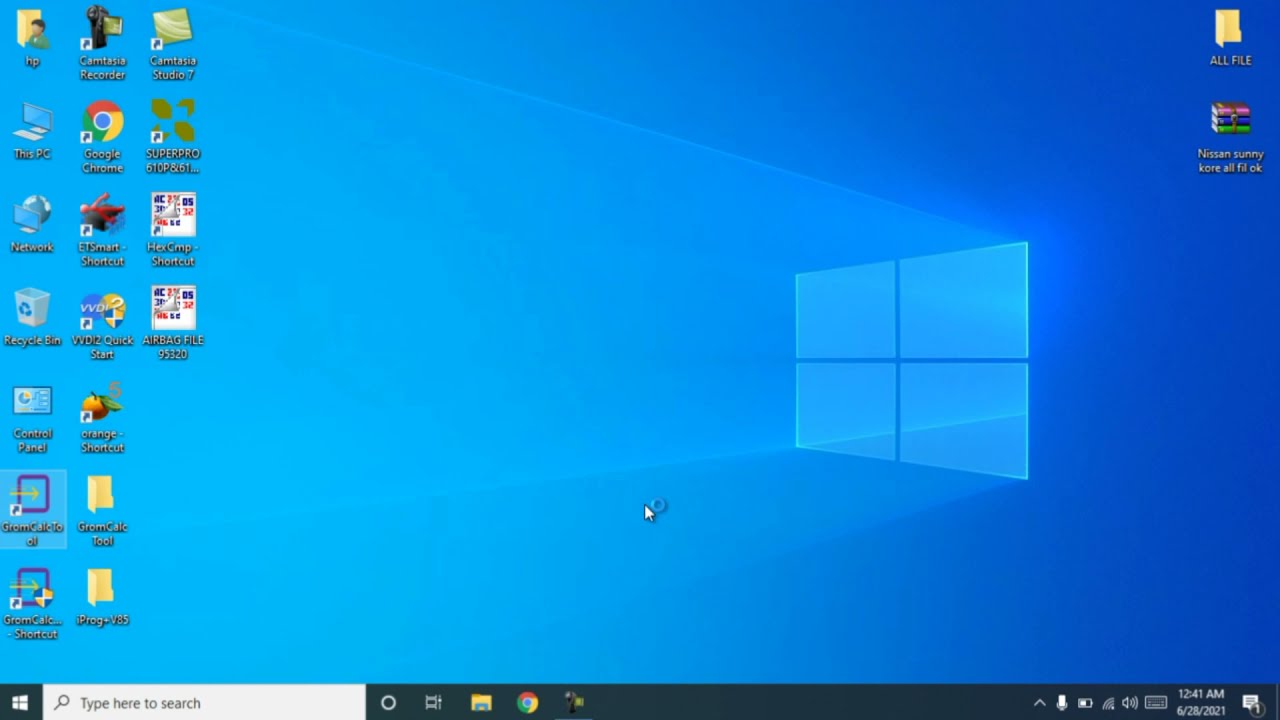Click the Type here to search box

click(204, 703)
